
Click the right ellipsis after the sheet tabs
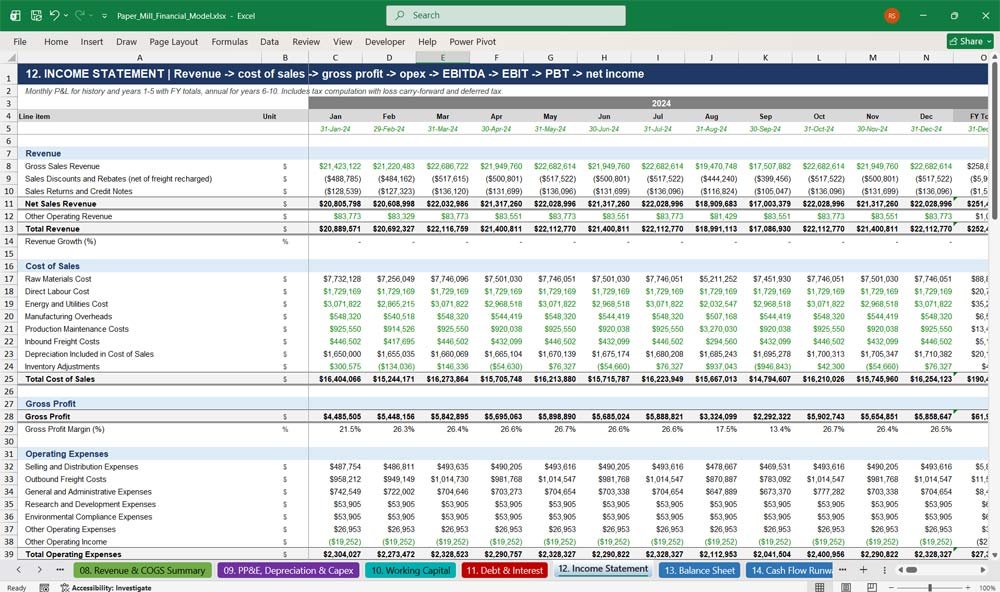point(842,570)
